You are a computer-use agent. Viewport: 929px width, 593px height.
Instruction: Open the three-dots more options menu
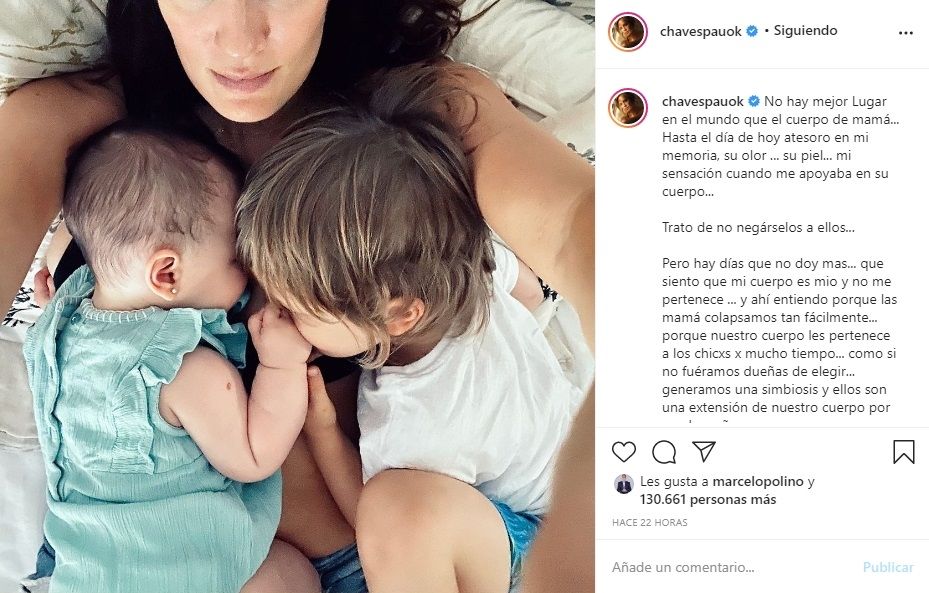coord(906,33)
